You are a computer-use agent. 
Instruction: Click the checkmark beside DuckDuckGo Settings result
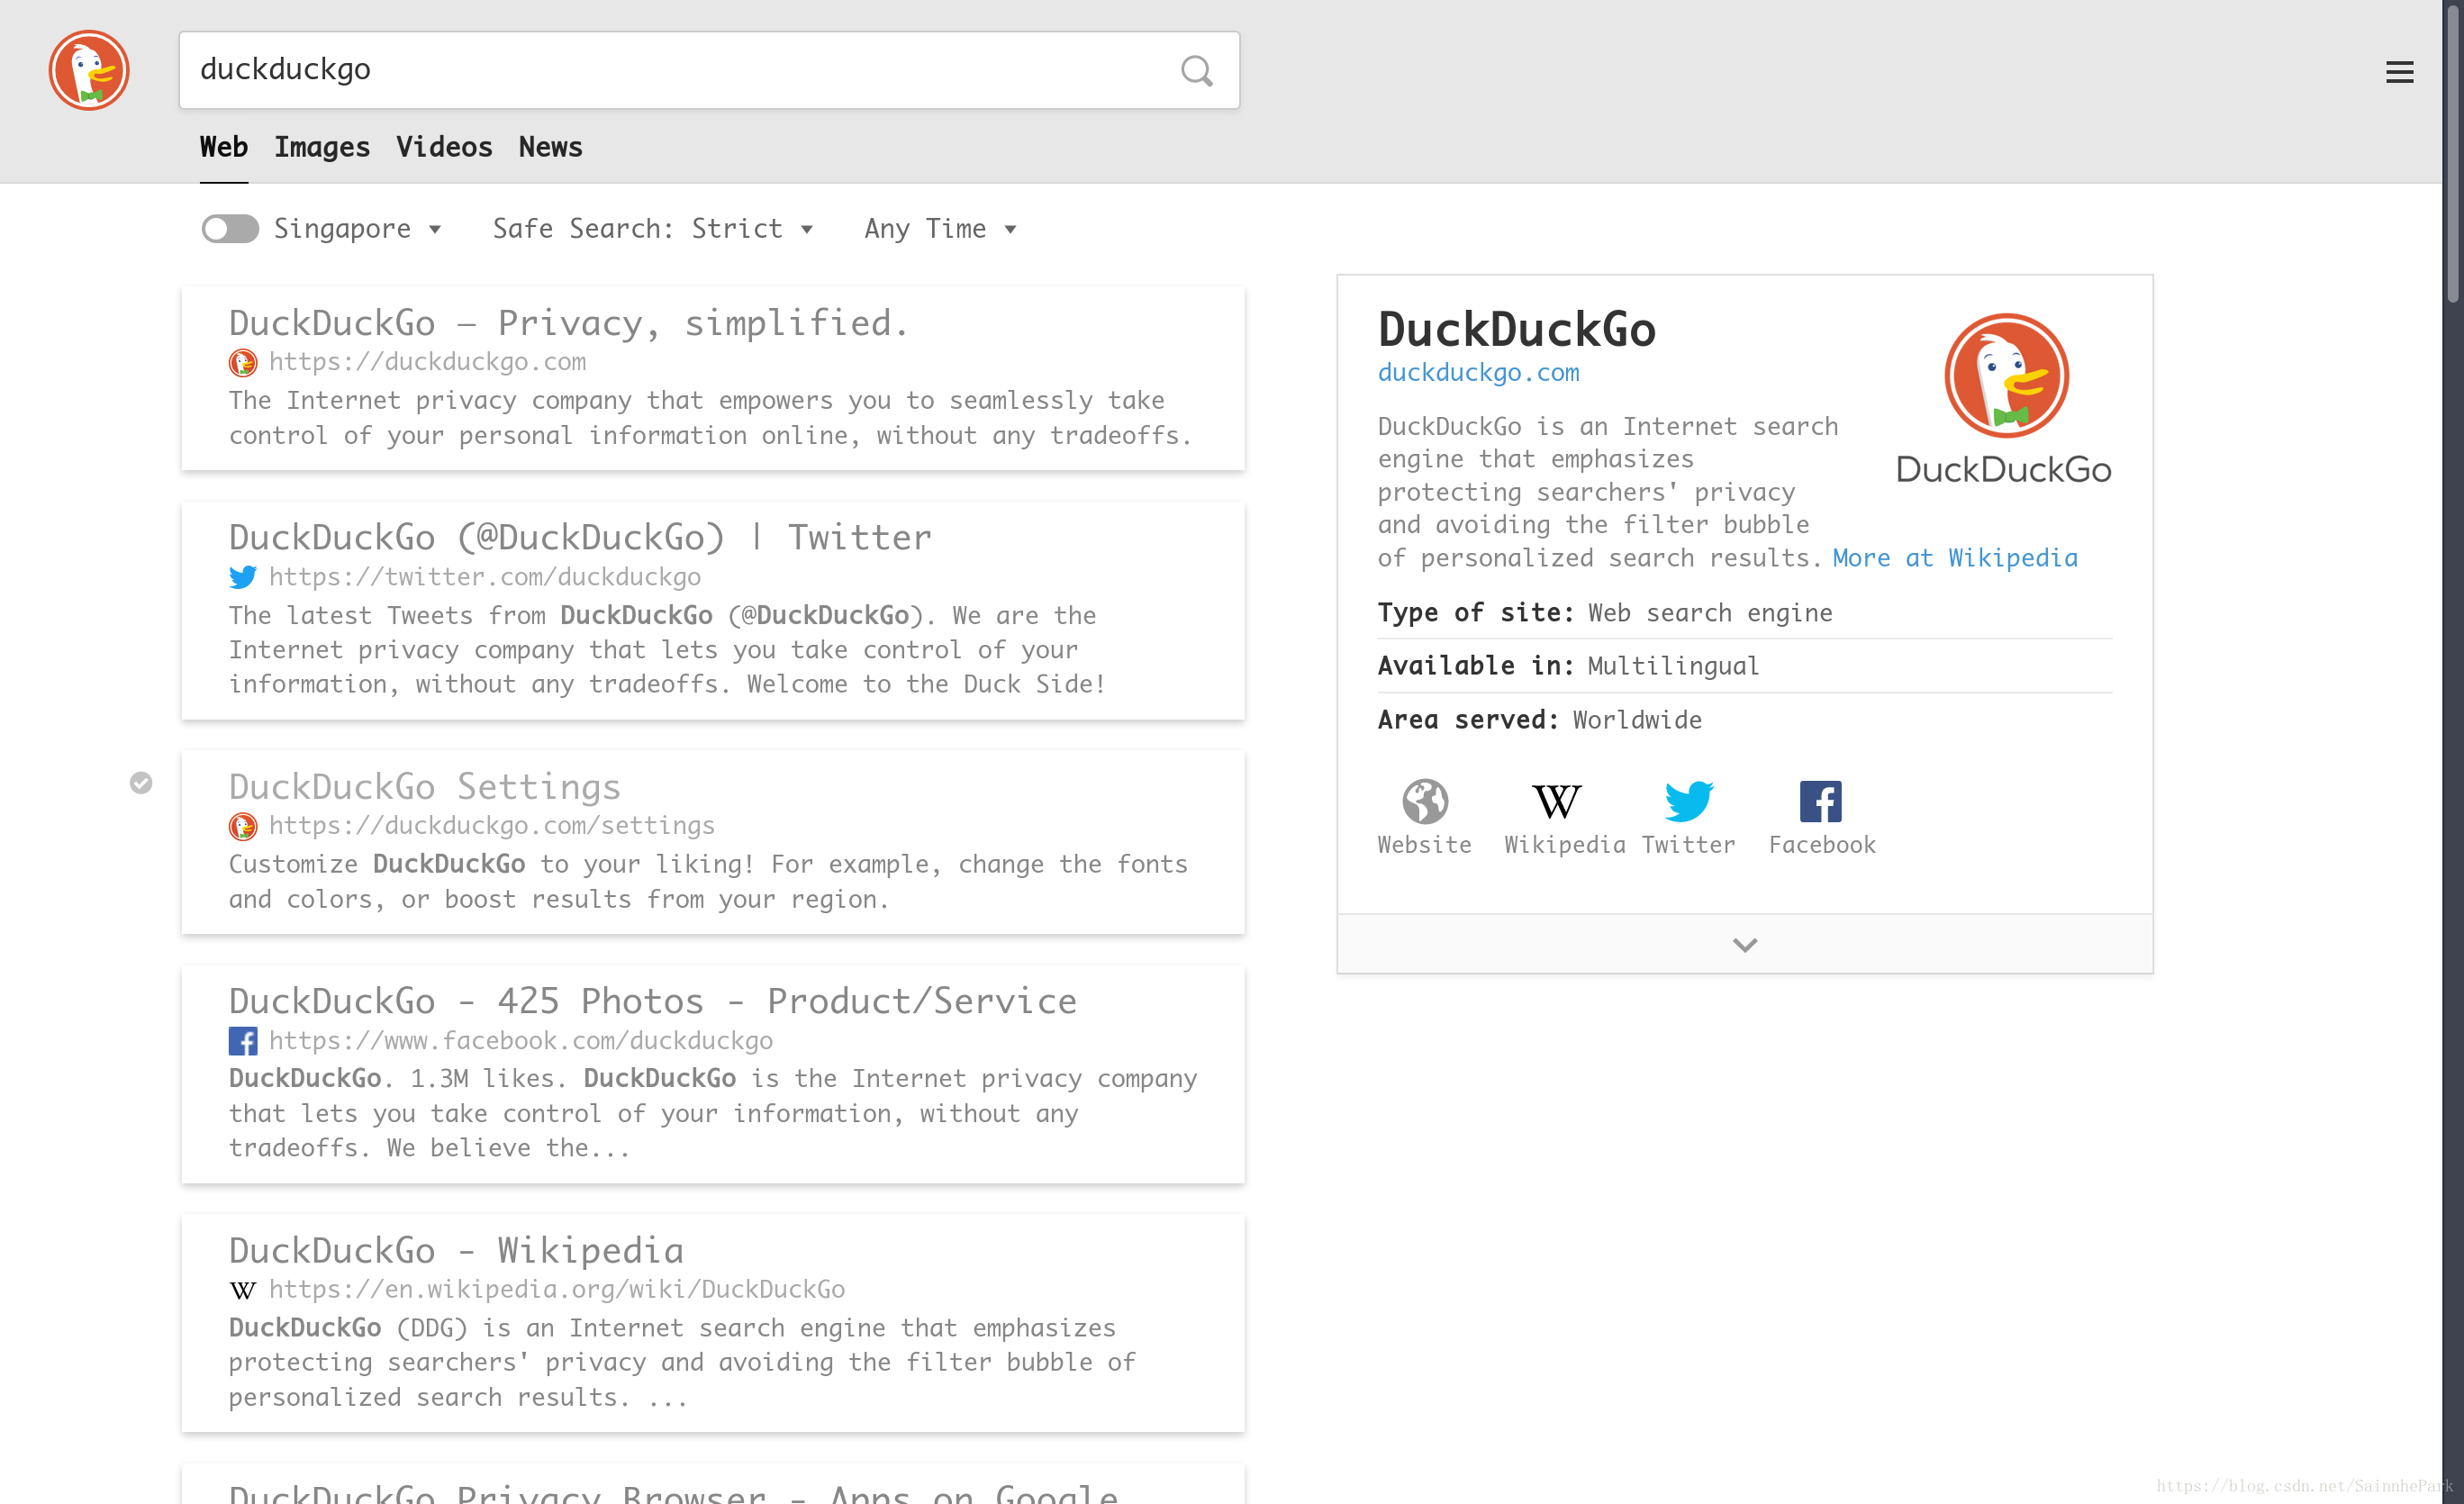pos(141,783)
